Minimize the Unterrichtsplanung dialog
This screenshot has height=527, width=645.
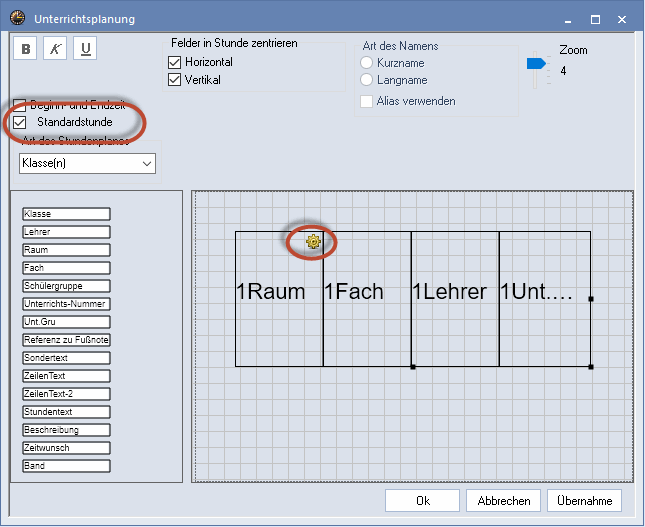[x=568, y=19]
